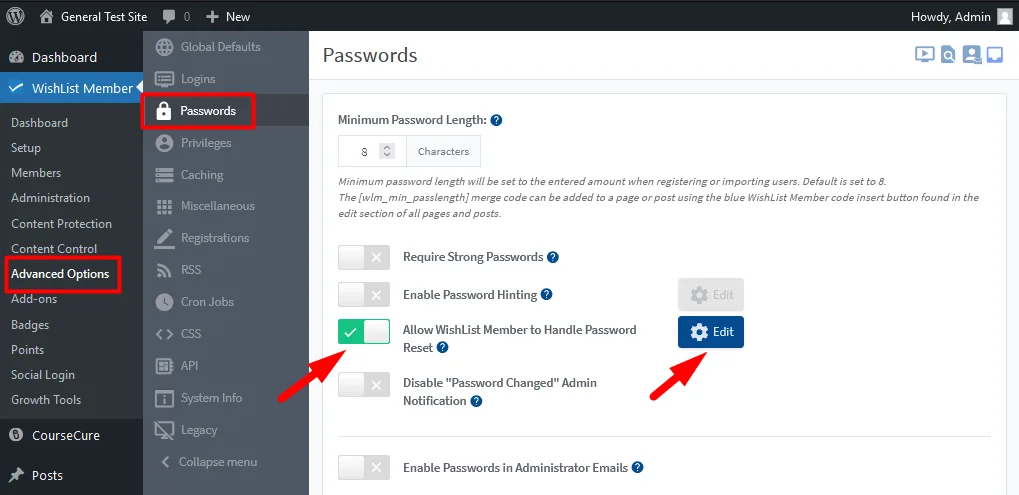The width and height of the screenshot is (1019, 495).
Task: Toggle Disable Password Changed Admin Notification switch
Action: point(364,385)
